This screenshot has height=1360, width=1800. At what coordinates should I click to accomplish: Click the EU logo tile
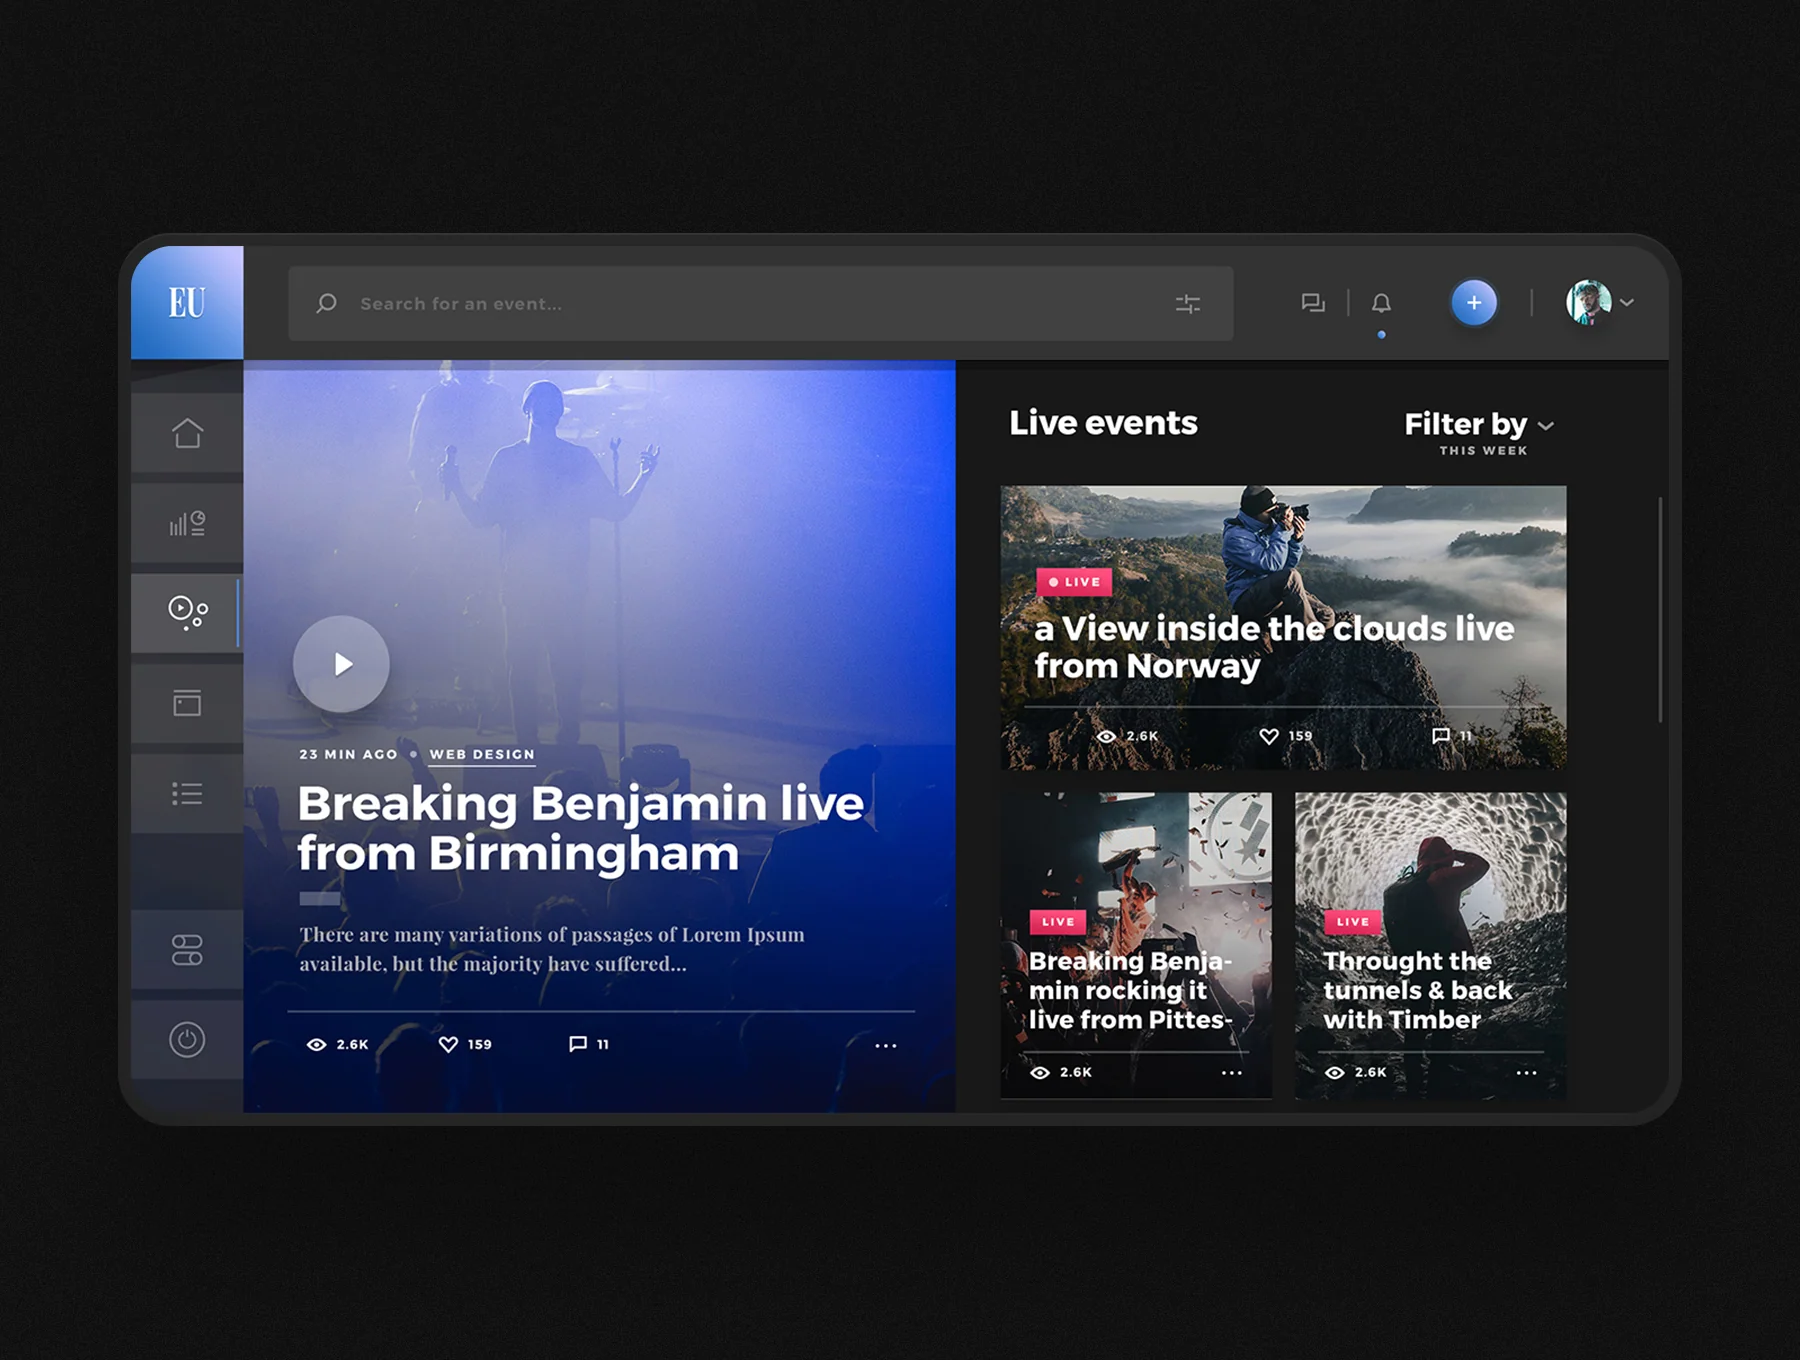click(187, 302)
